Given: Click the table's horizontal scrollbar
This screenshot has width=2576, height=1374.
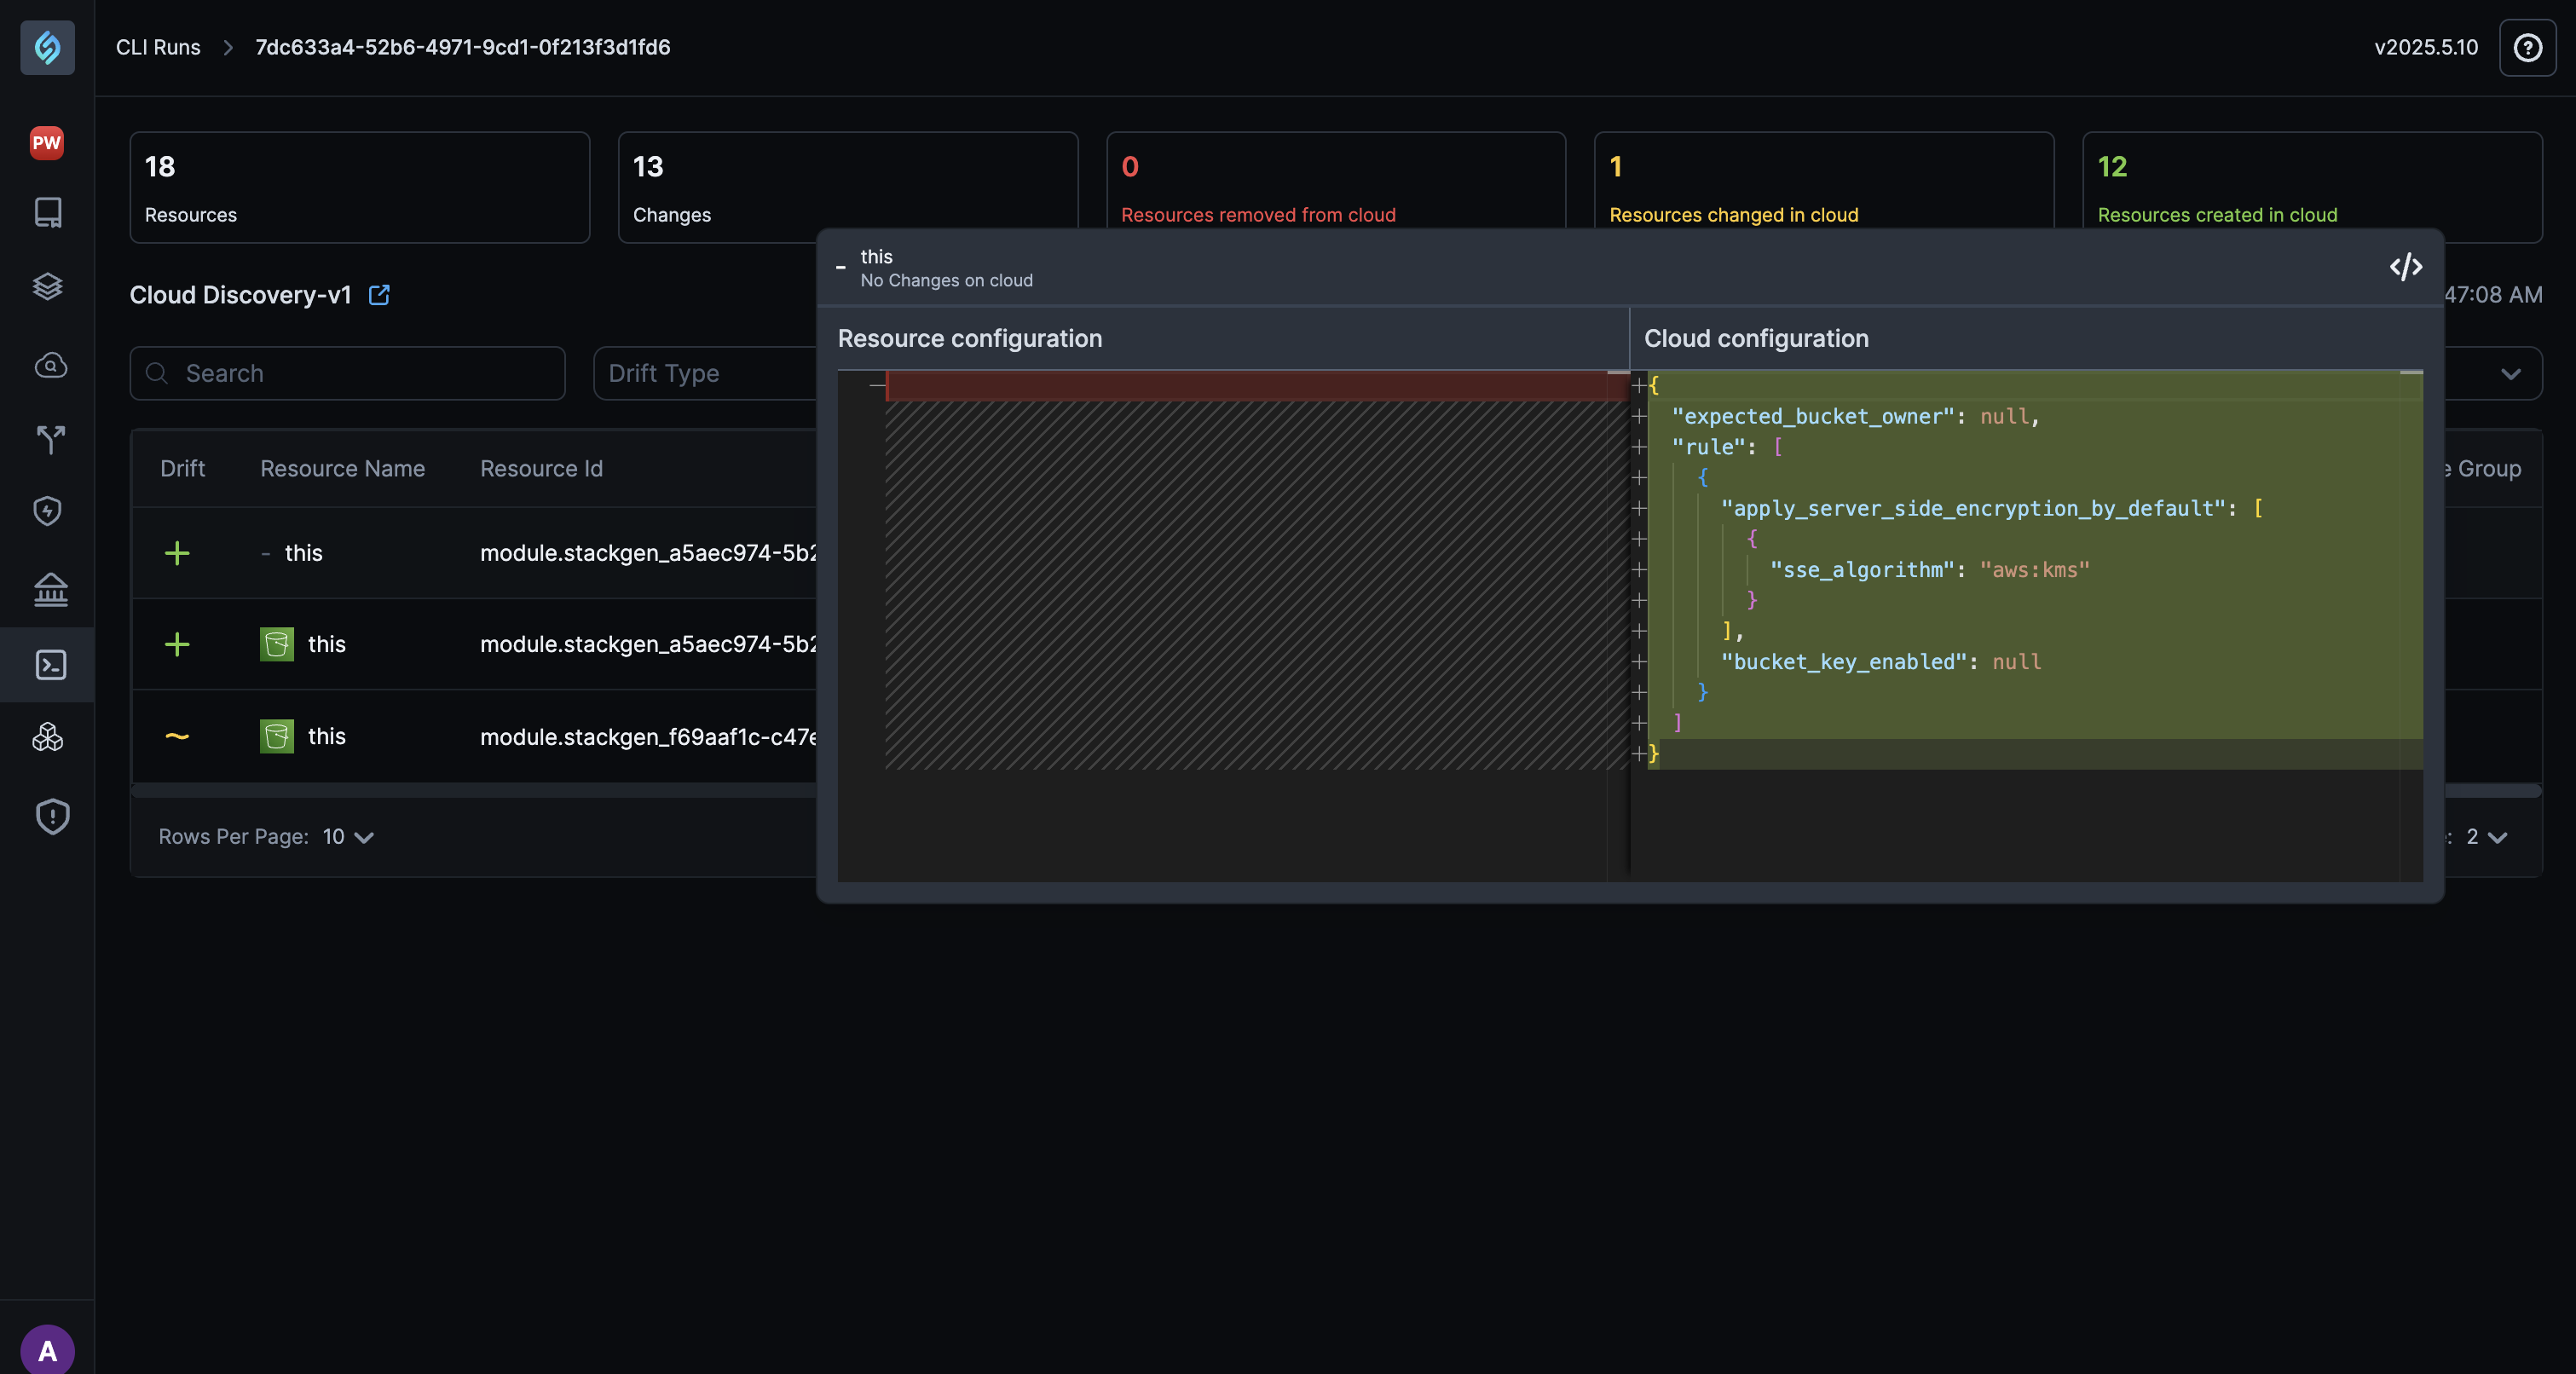Looking at the screenshot, I should point(474,791).
